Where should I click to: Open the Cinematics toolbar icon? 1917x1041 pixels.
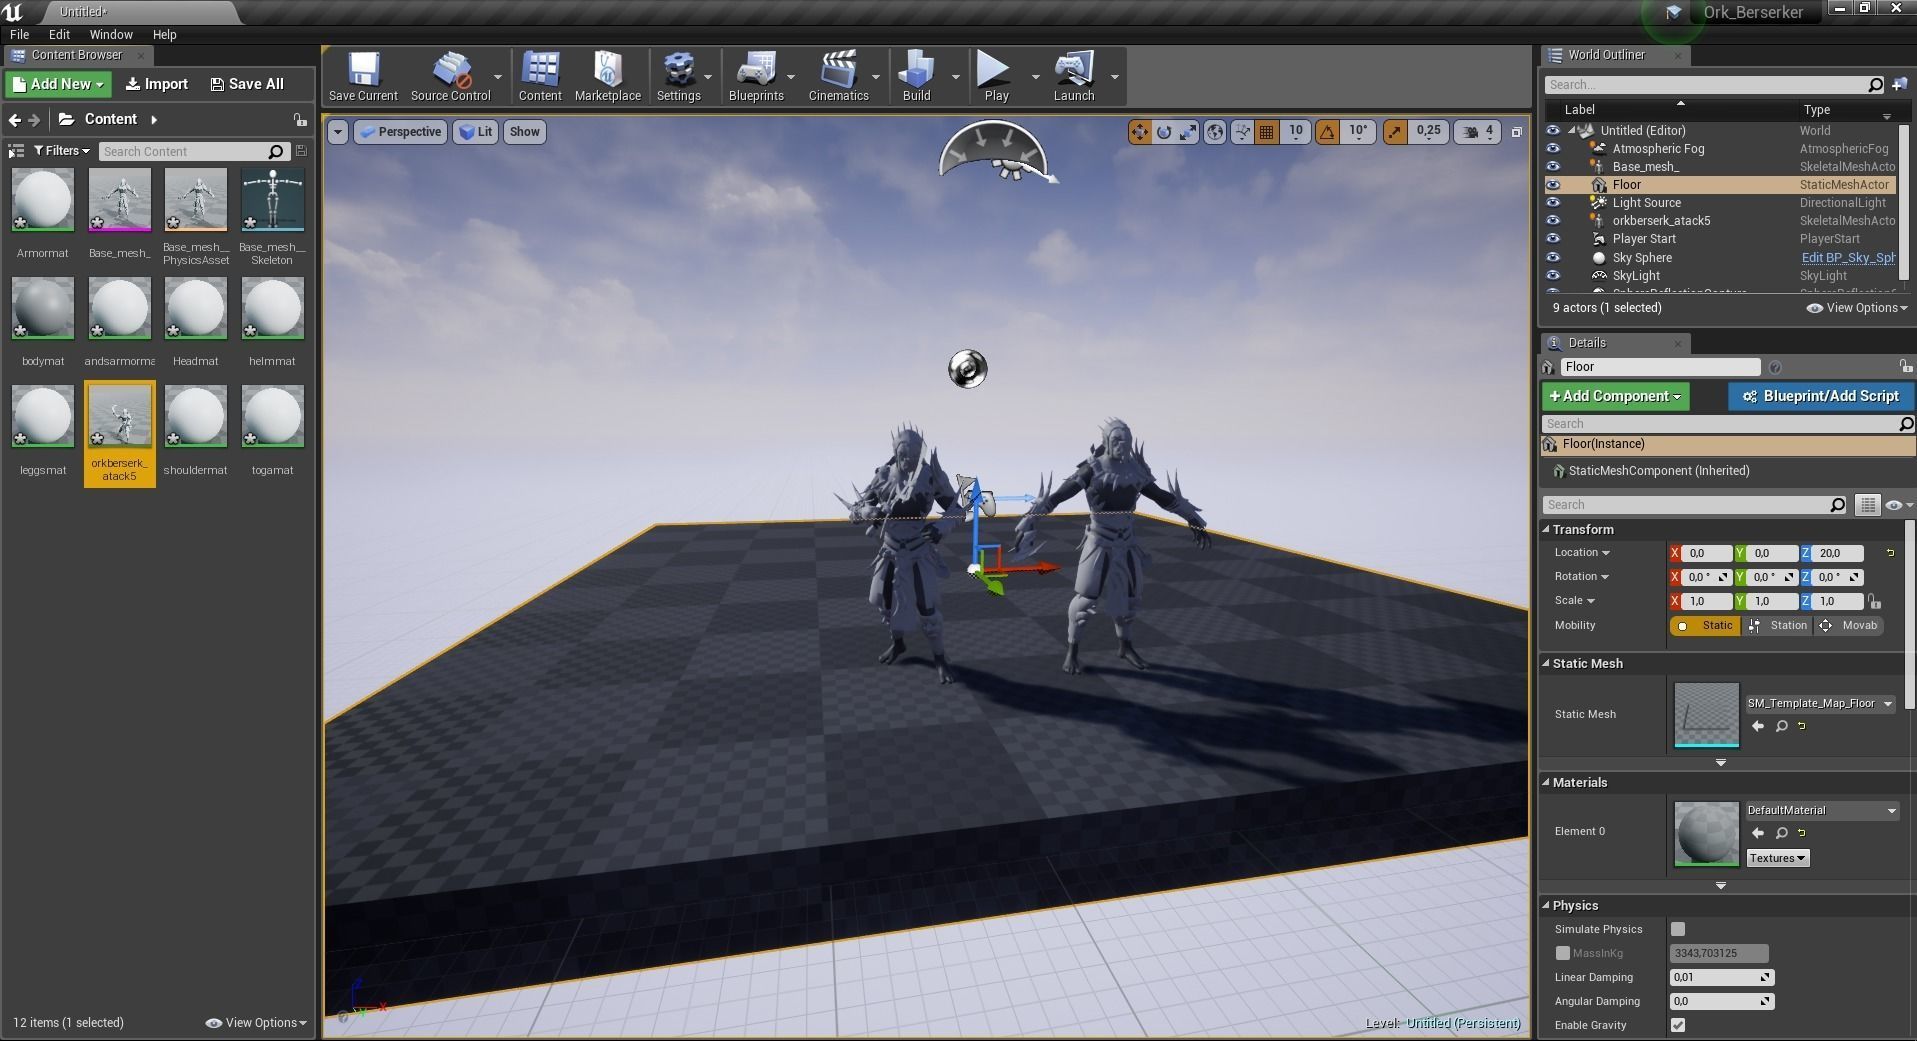[838, 76]
